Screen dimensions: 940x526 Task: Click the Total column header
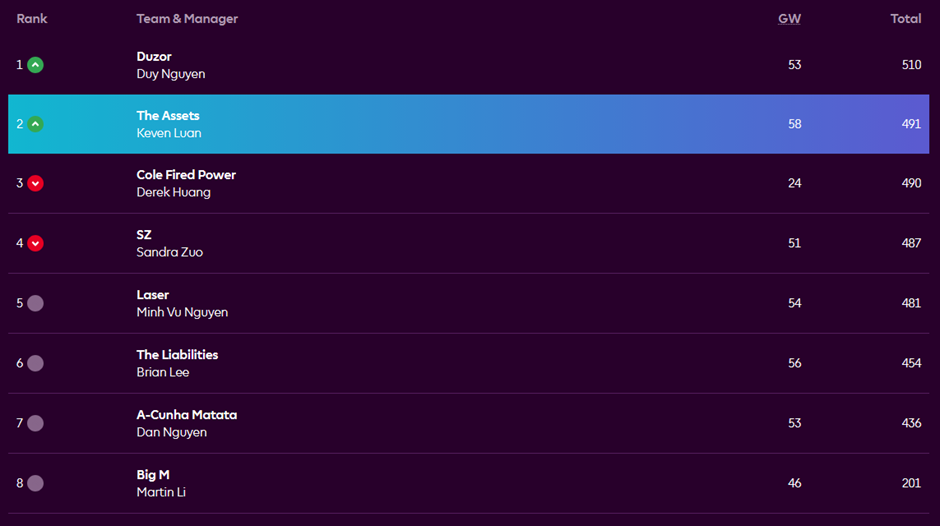coord(906,19)
